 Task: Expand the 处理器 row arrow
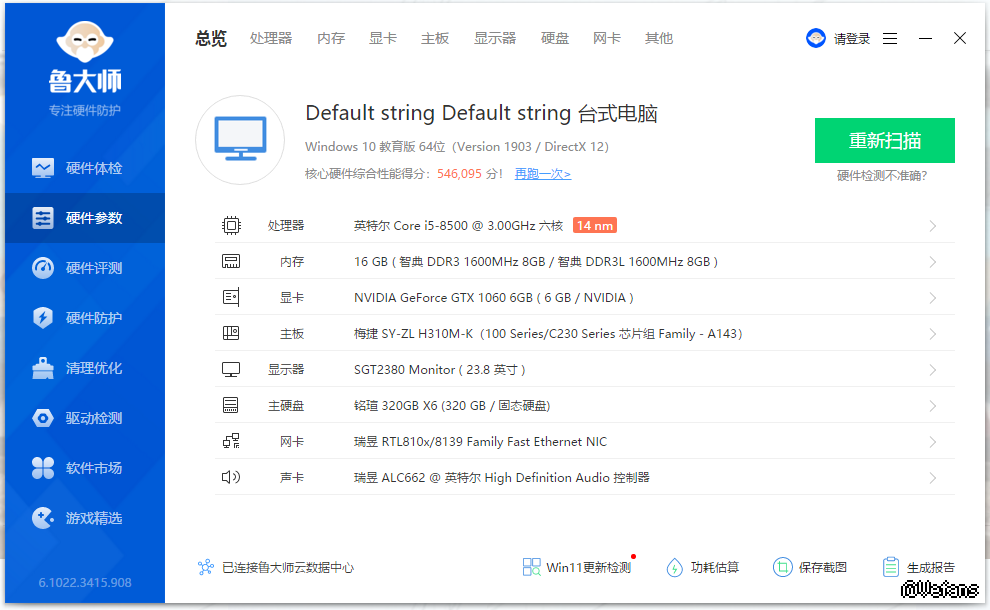[x=932, y=226]
